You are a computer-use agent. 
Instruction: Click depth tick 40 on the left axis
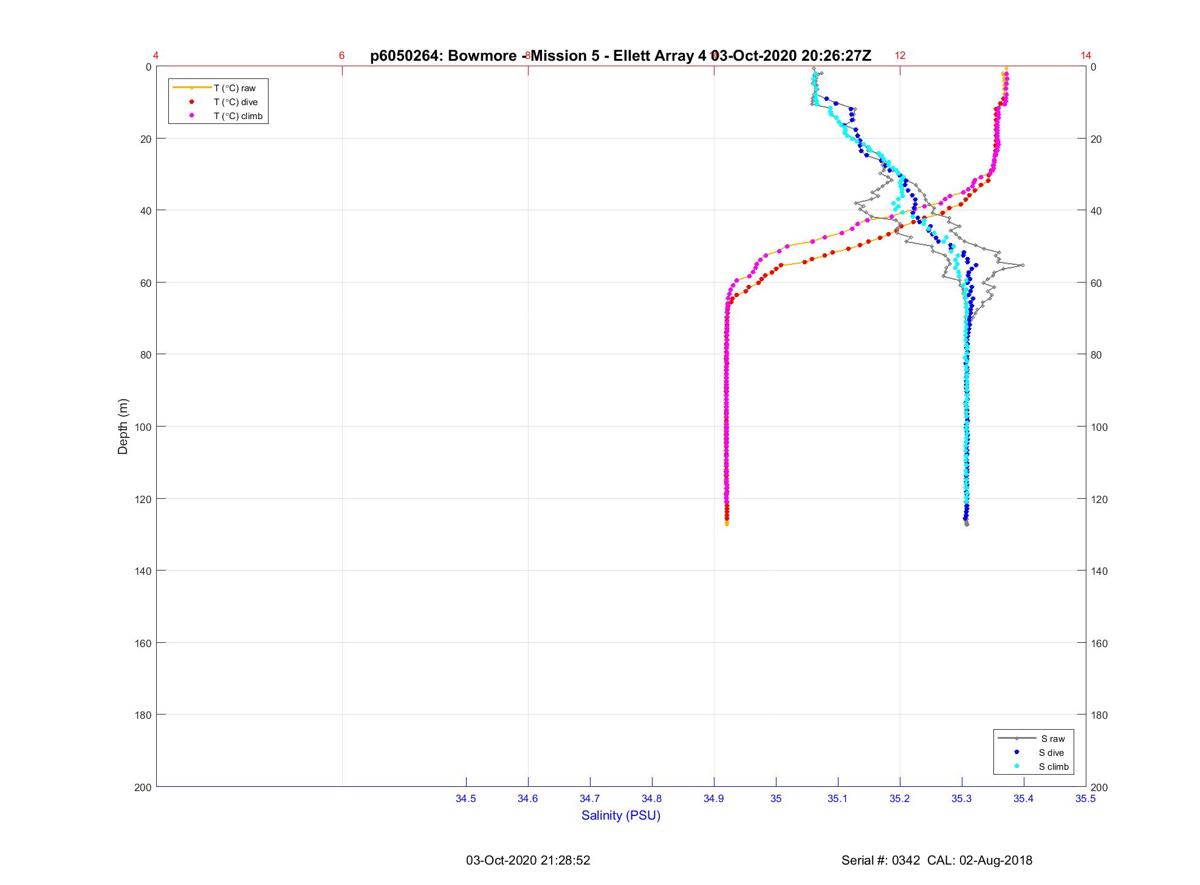(145, 211)
